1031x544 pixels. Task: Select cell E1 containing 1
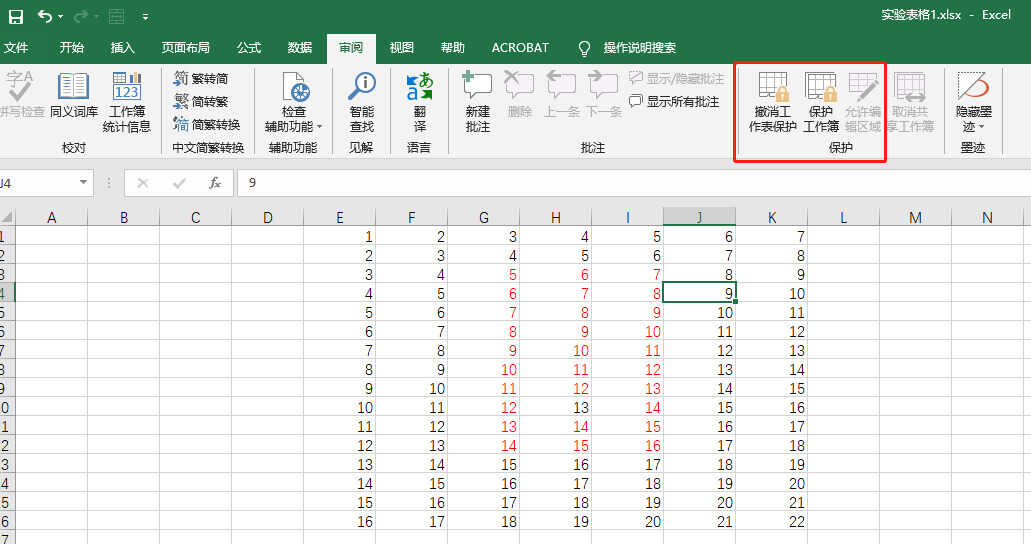(x=339, y=236)
